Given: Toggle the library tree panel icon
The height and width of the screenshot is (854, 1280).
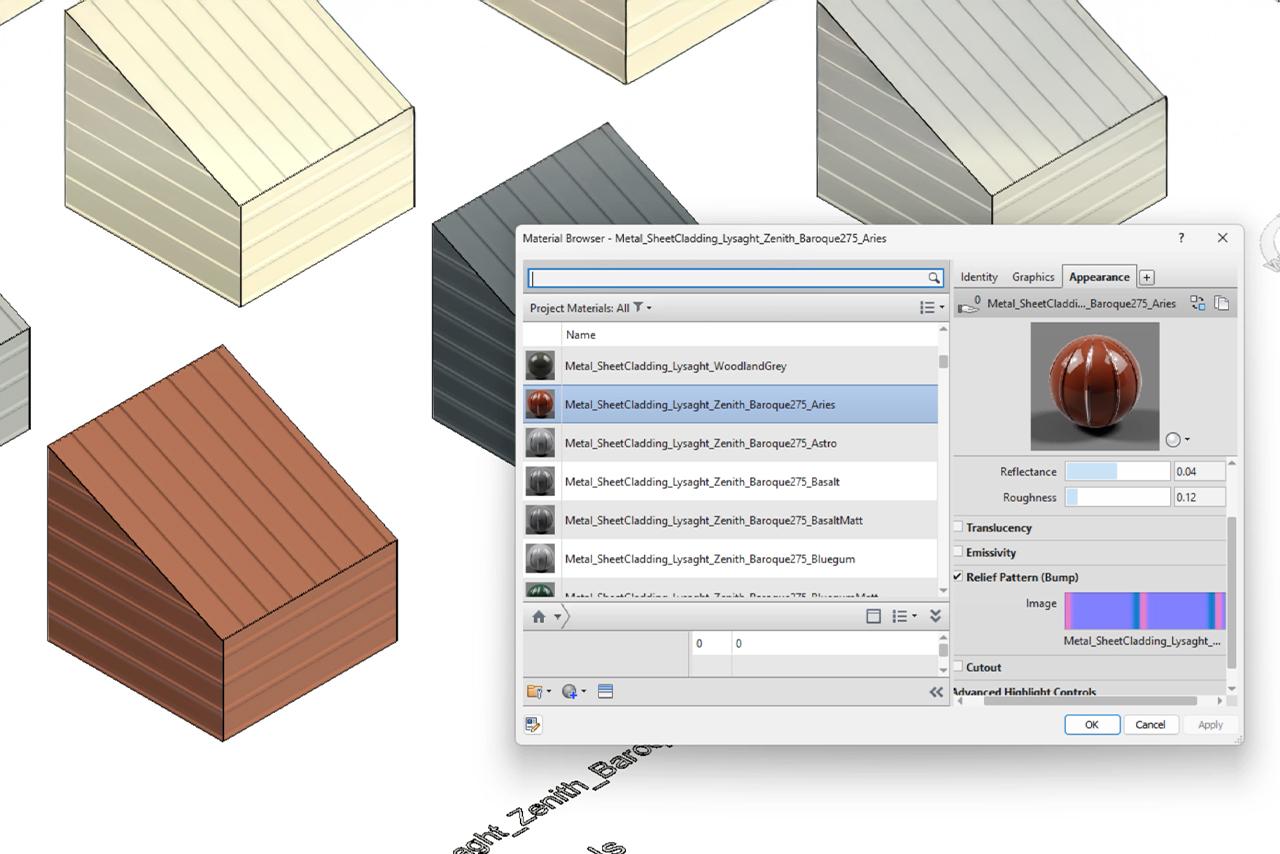Looking at the screenshot, I should click(873, 617).
